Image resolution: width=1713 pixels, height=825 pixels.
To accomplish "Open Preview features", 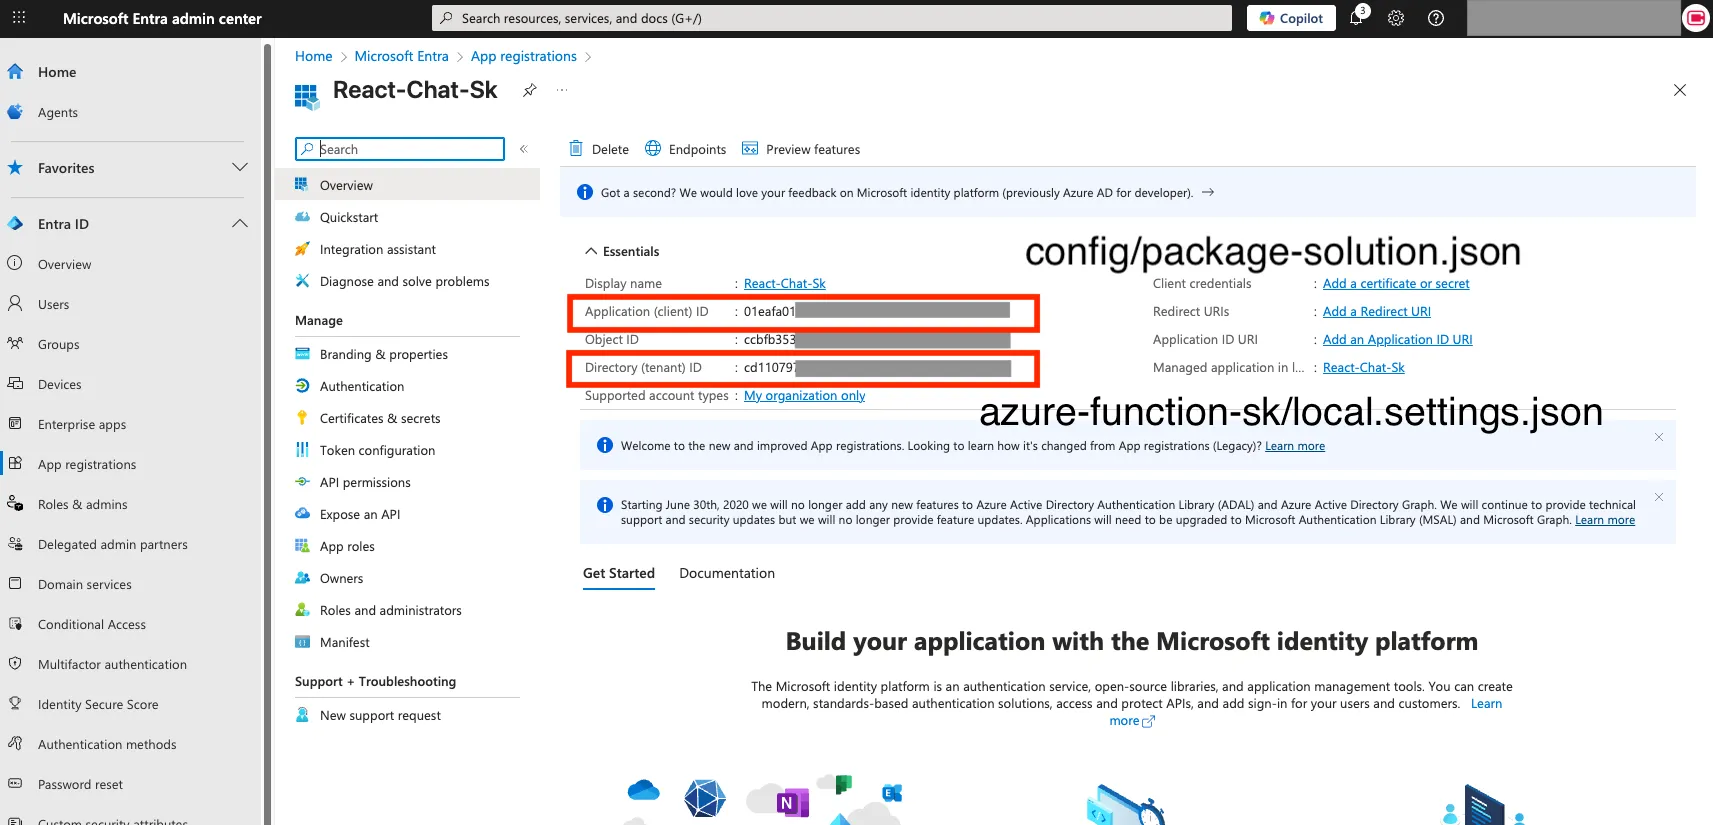I will click(801, 149).
